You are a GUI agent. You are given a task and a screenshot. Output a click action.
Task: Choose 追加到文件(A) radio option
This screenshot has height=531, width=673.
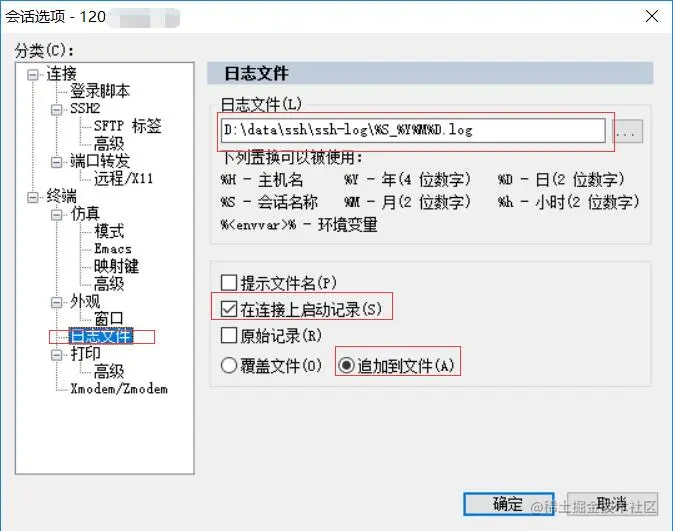point(346,366)
